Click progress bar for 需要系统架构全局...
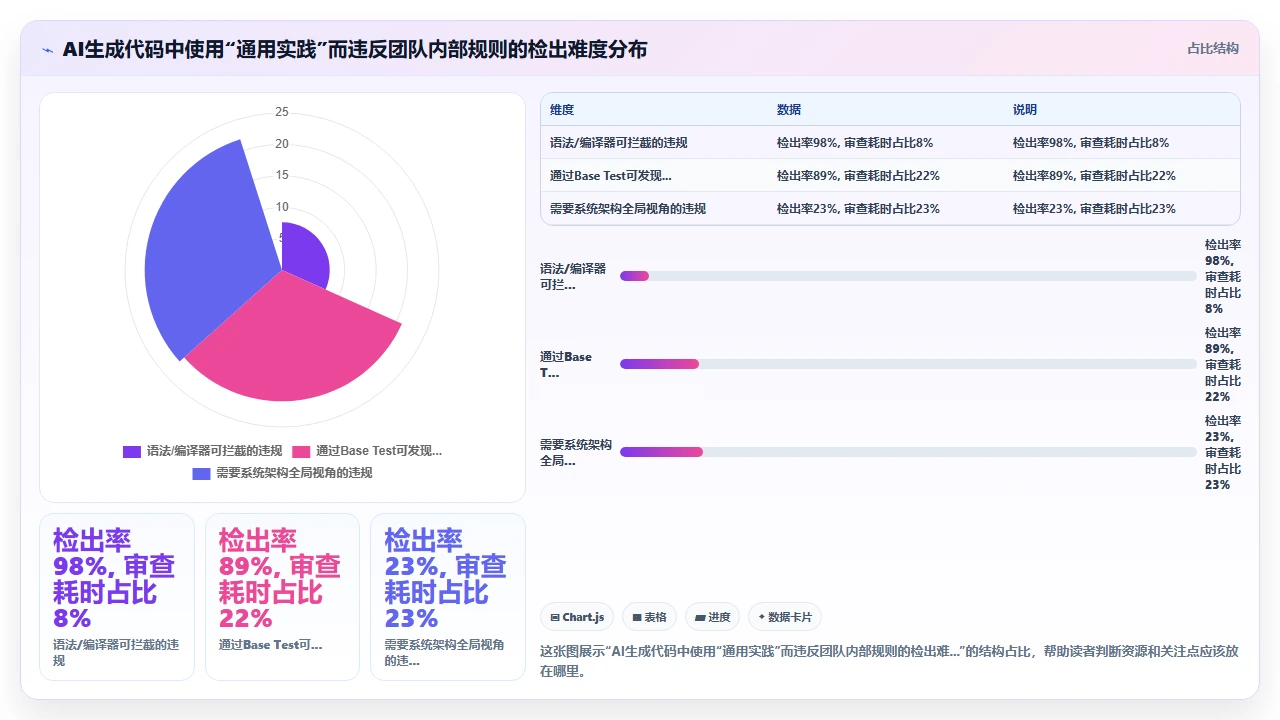Screen dimensions: 1280x720 click(908, 452)
